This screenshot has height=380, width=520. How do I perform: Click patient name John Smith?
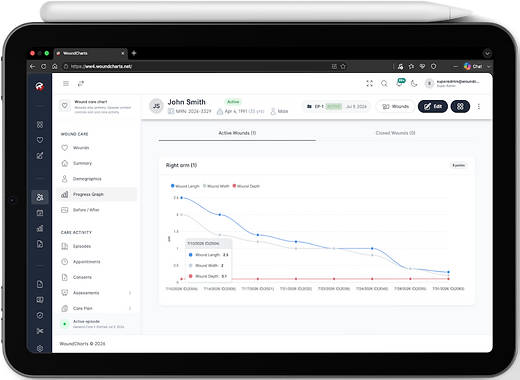(186, 102)
